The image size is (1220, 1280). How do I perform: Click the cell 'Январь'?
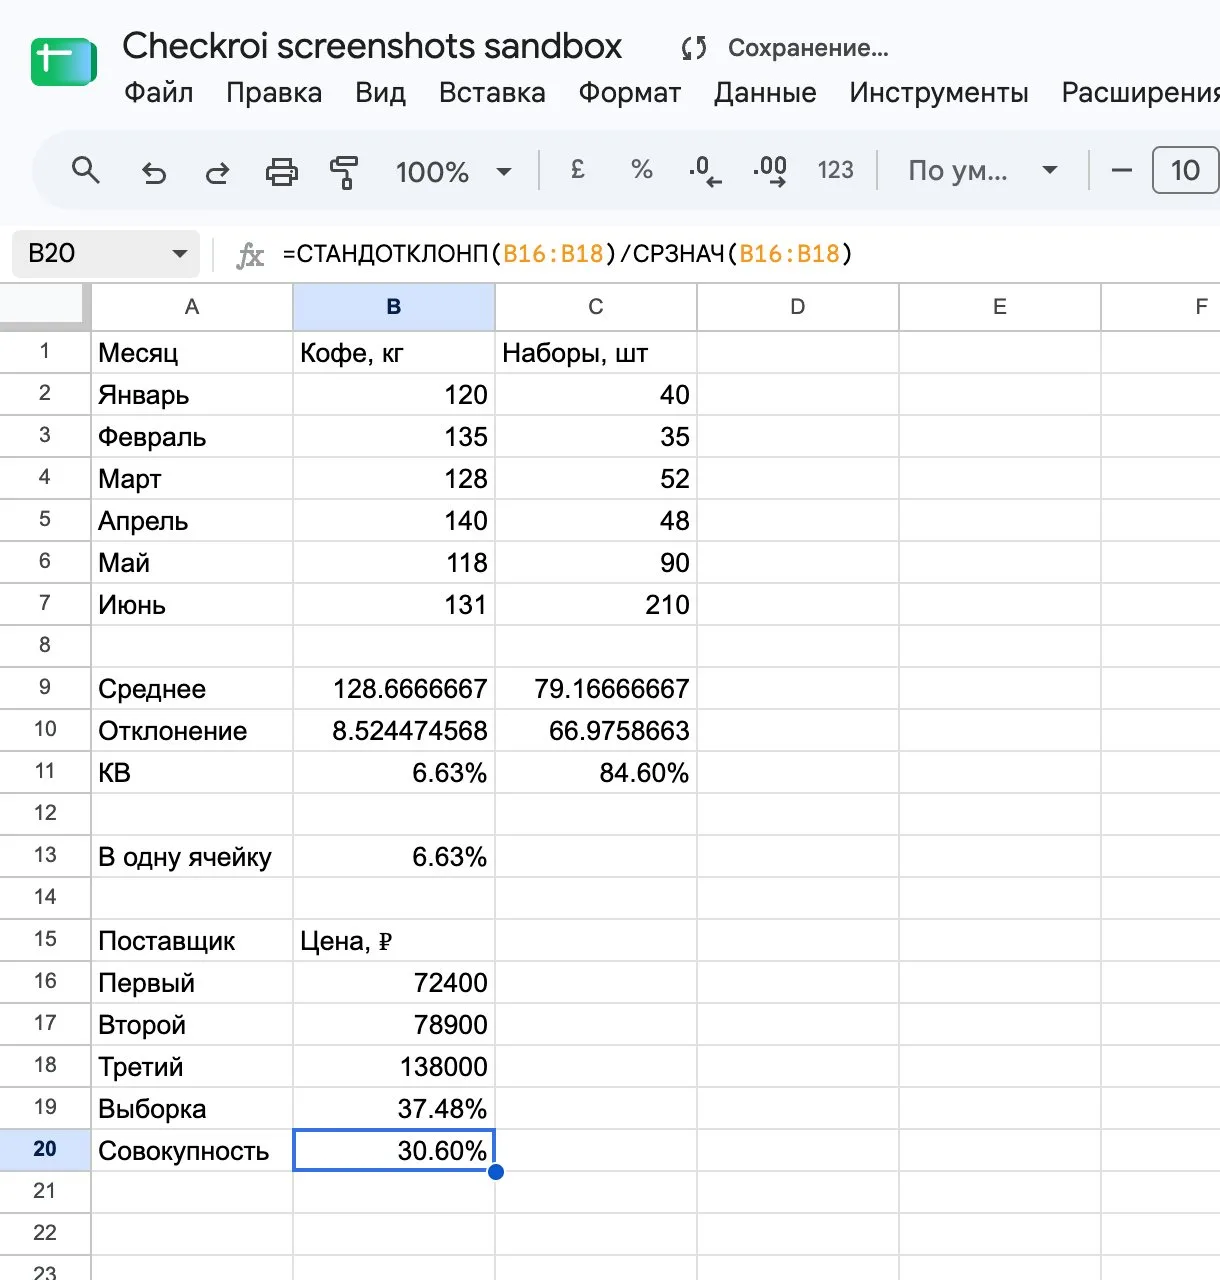click(192, 394)
